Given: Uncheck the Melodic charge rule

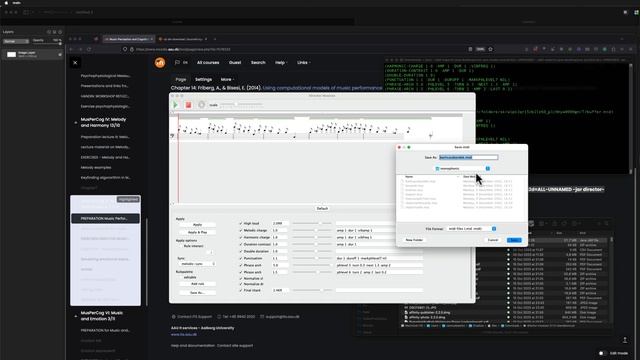Looking at the screenshot, I should pyautogui.click(x=240, y=230).
